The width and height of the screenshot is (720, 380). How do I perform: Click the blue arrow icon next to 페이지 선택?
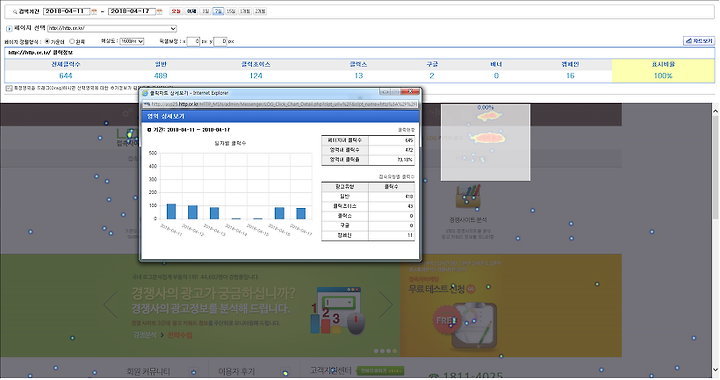click(x=9, y=28)
